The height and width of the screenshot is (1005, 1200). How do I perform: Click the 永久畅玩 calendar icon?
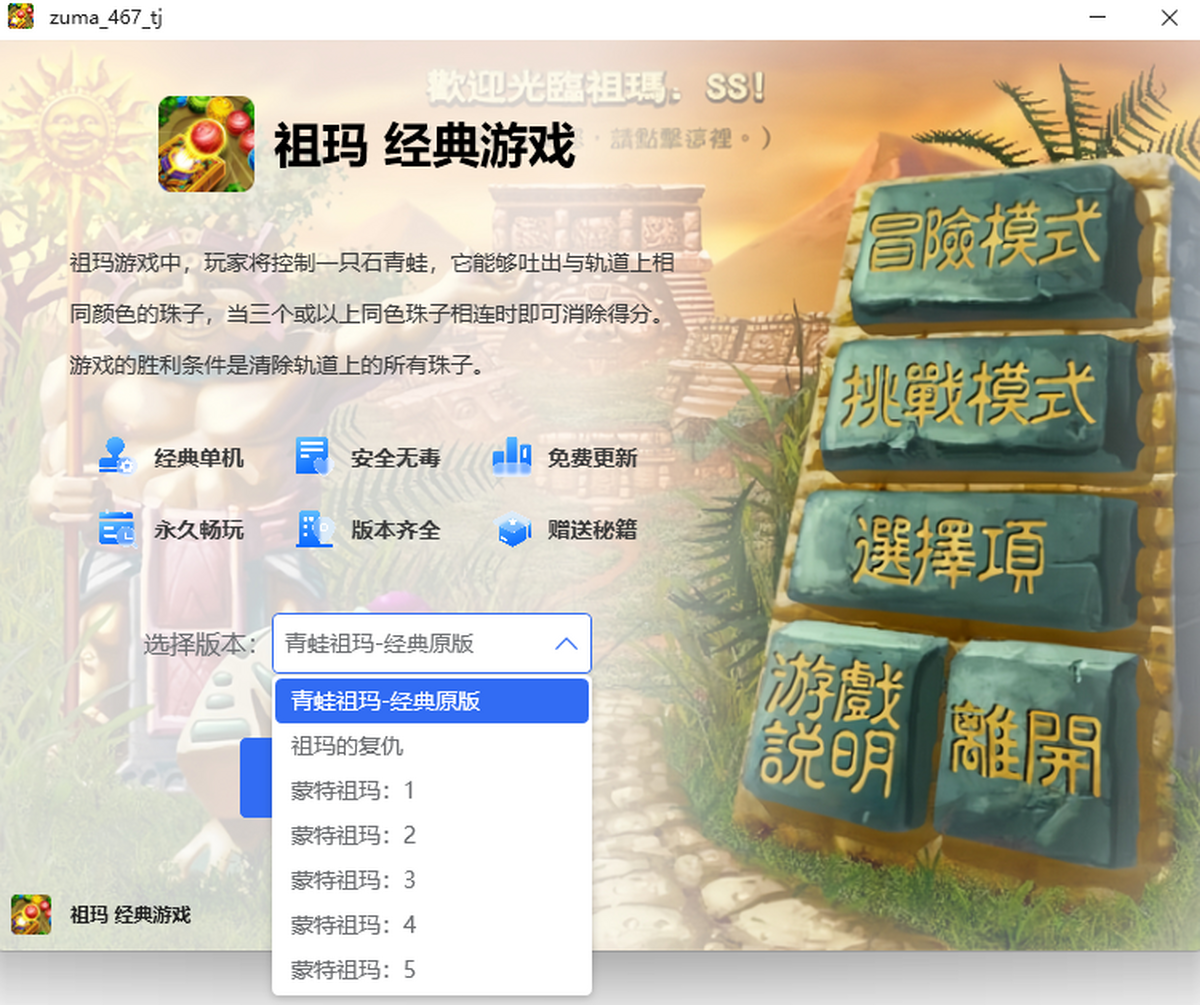(x=116, y=529)
